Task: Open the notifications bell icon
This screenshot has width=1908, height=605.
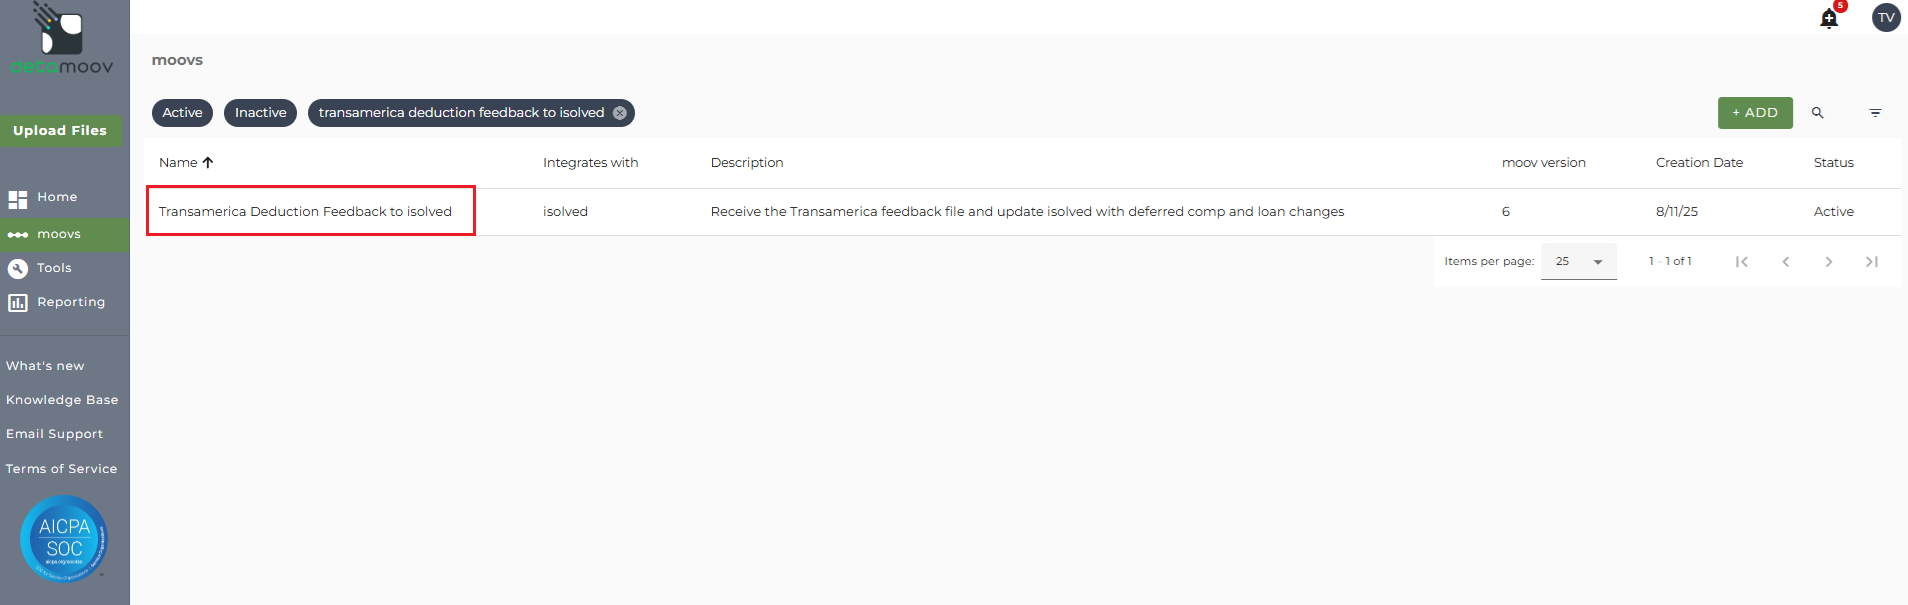Action: pyautogui.click(x=1829, y=19)
